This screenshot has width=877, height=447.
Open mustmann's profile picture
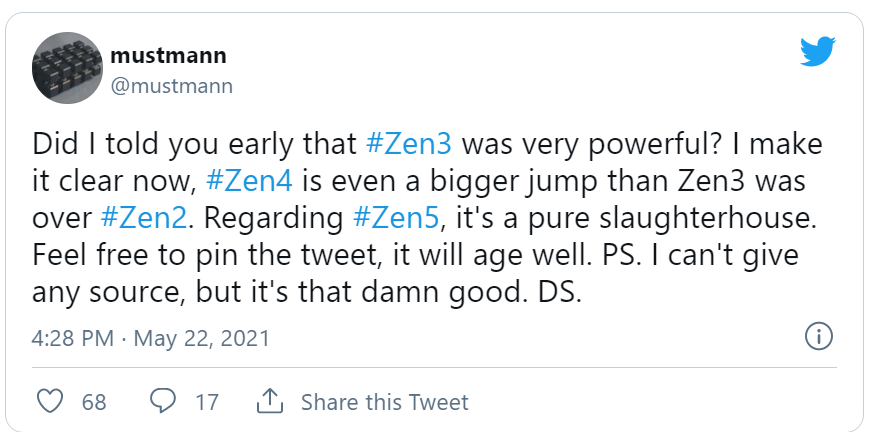[x=67, y=68]
